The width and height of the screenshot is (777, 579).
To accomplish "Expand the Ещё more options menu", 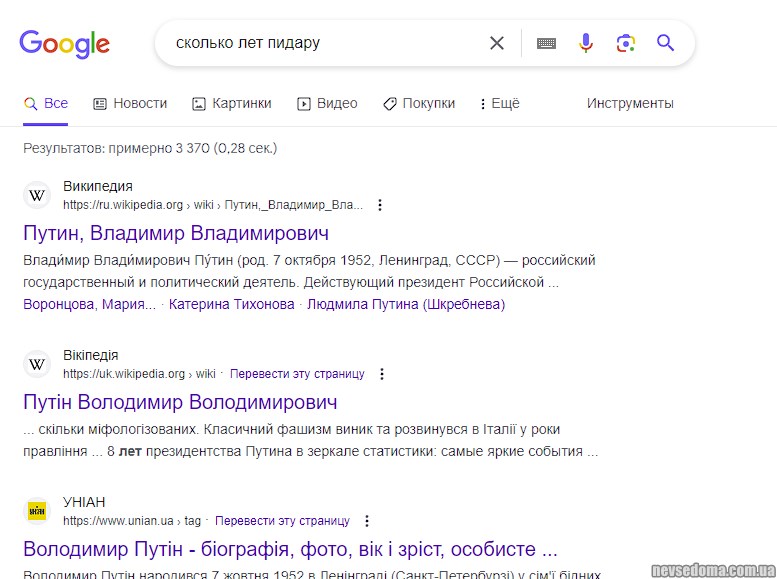I will [x=500, y=103].
